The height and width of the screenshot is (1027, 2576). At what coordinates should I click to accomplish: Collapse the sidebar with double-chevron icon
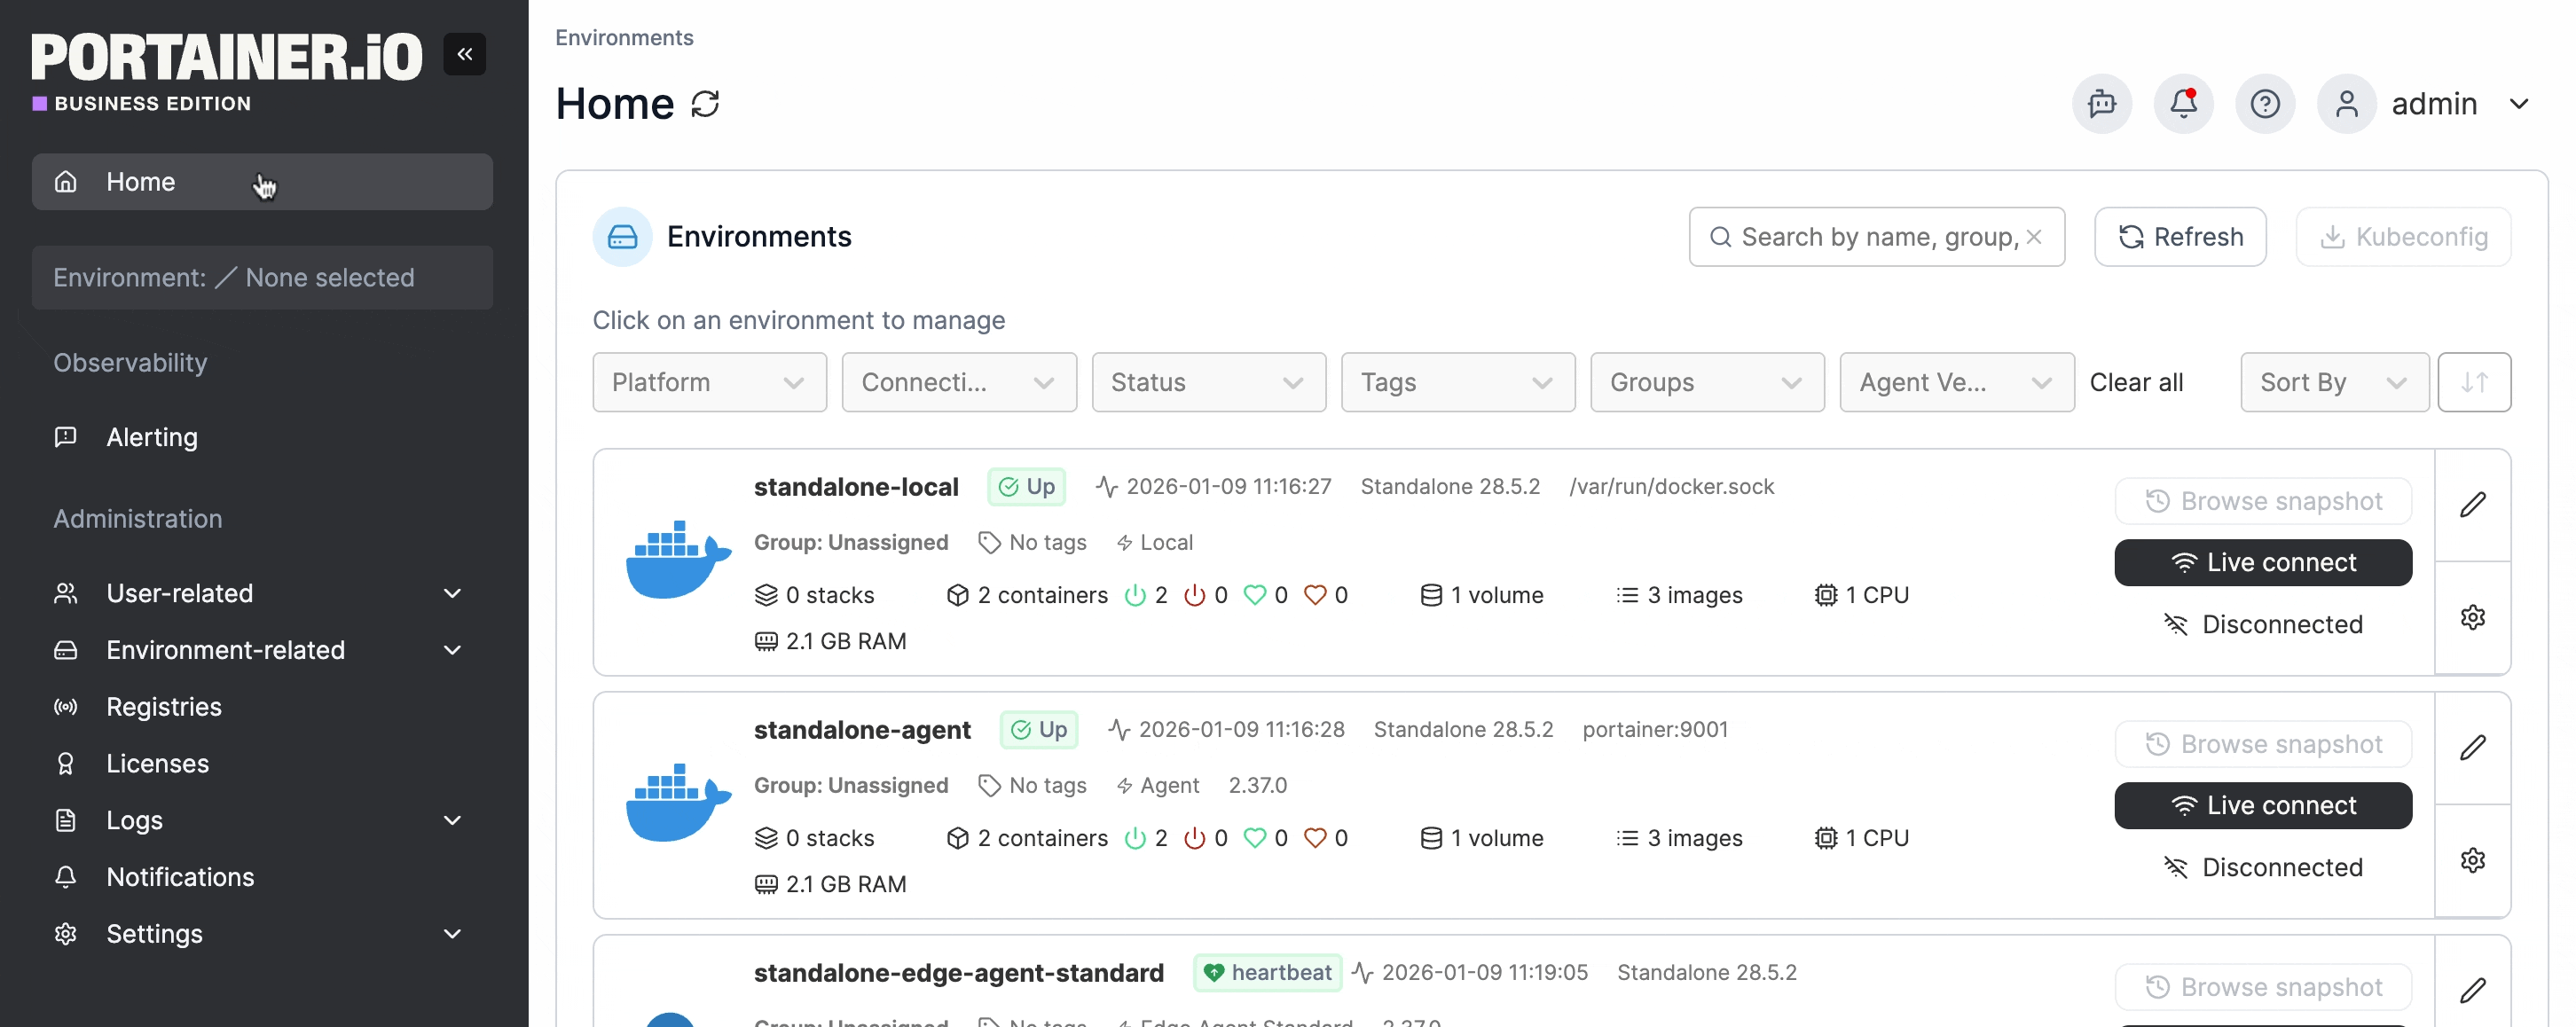(465, 54)
